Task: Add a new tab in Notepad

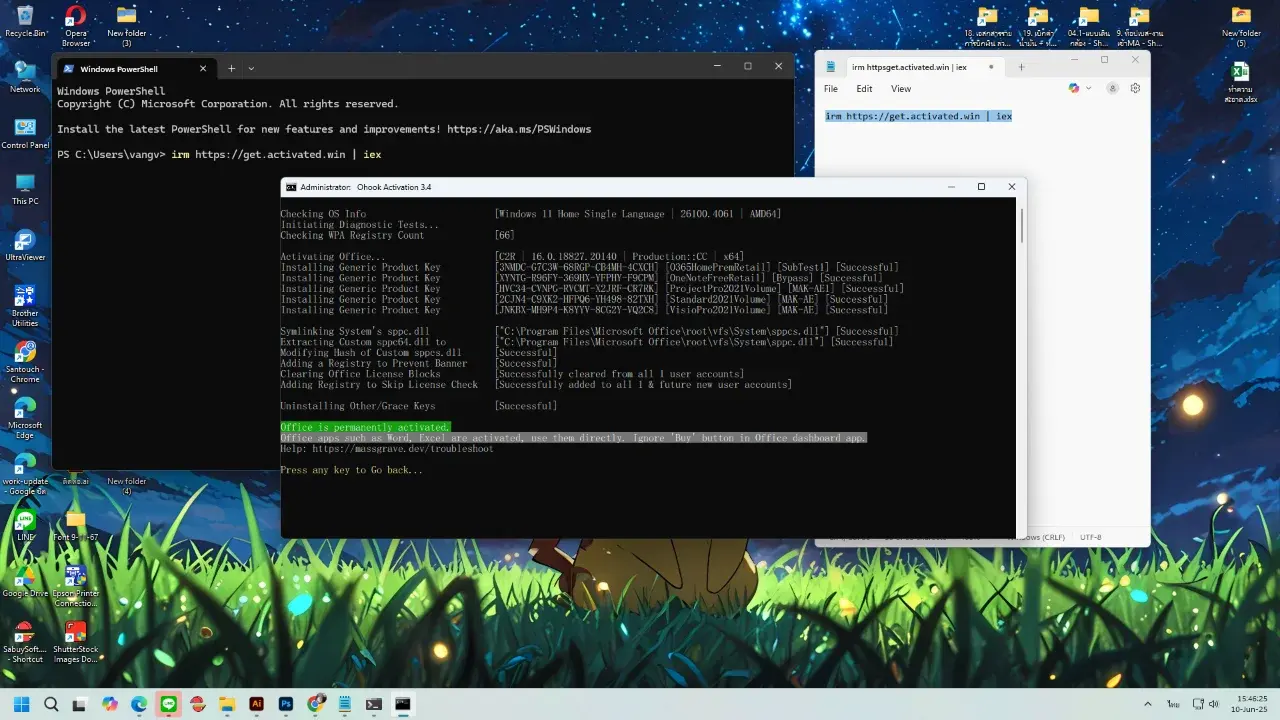Action: [1021, 67]
